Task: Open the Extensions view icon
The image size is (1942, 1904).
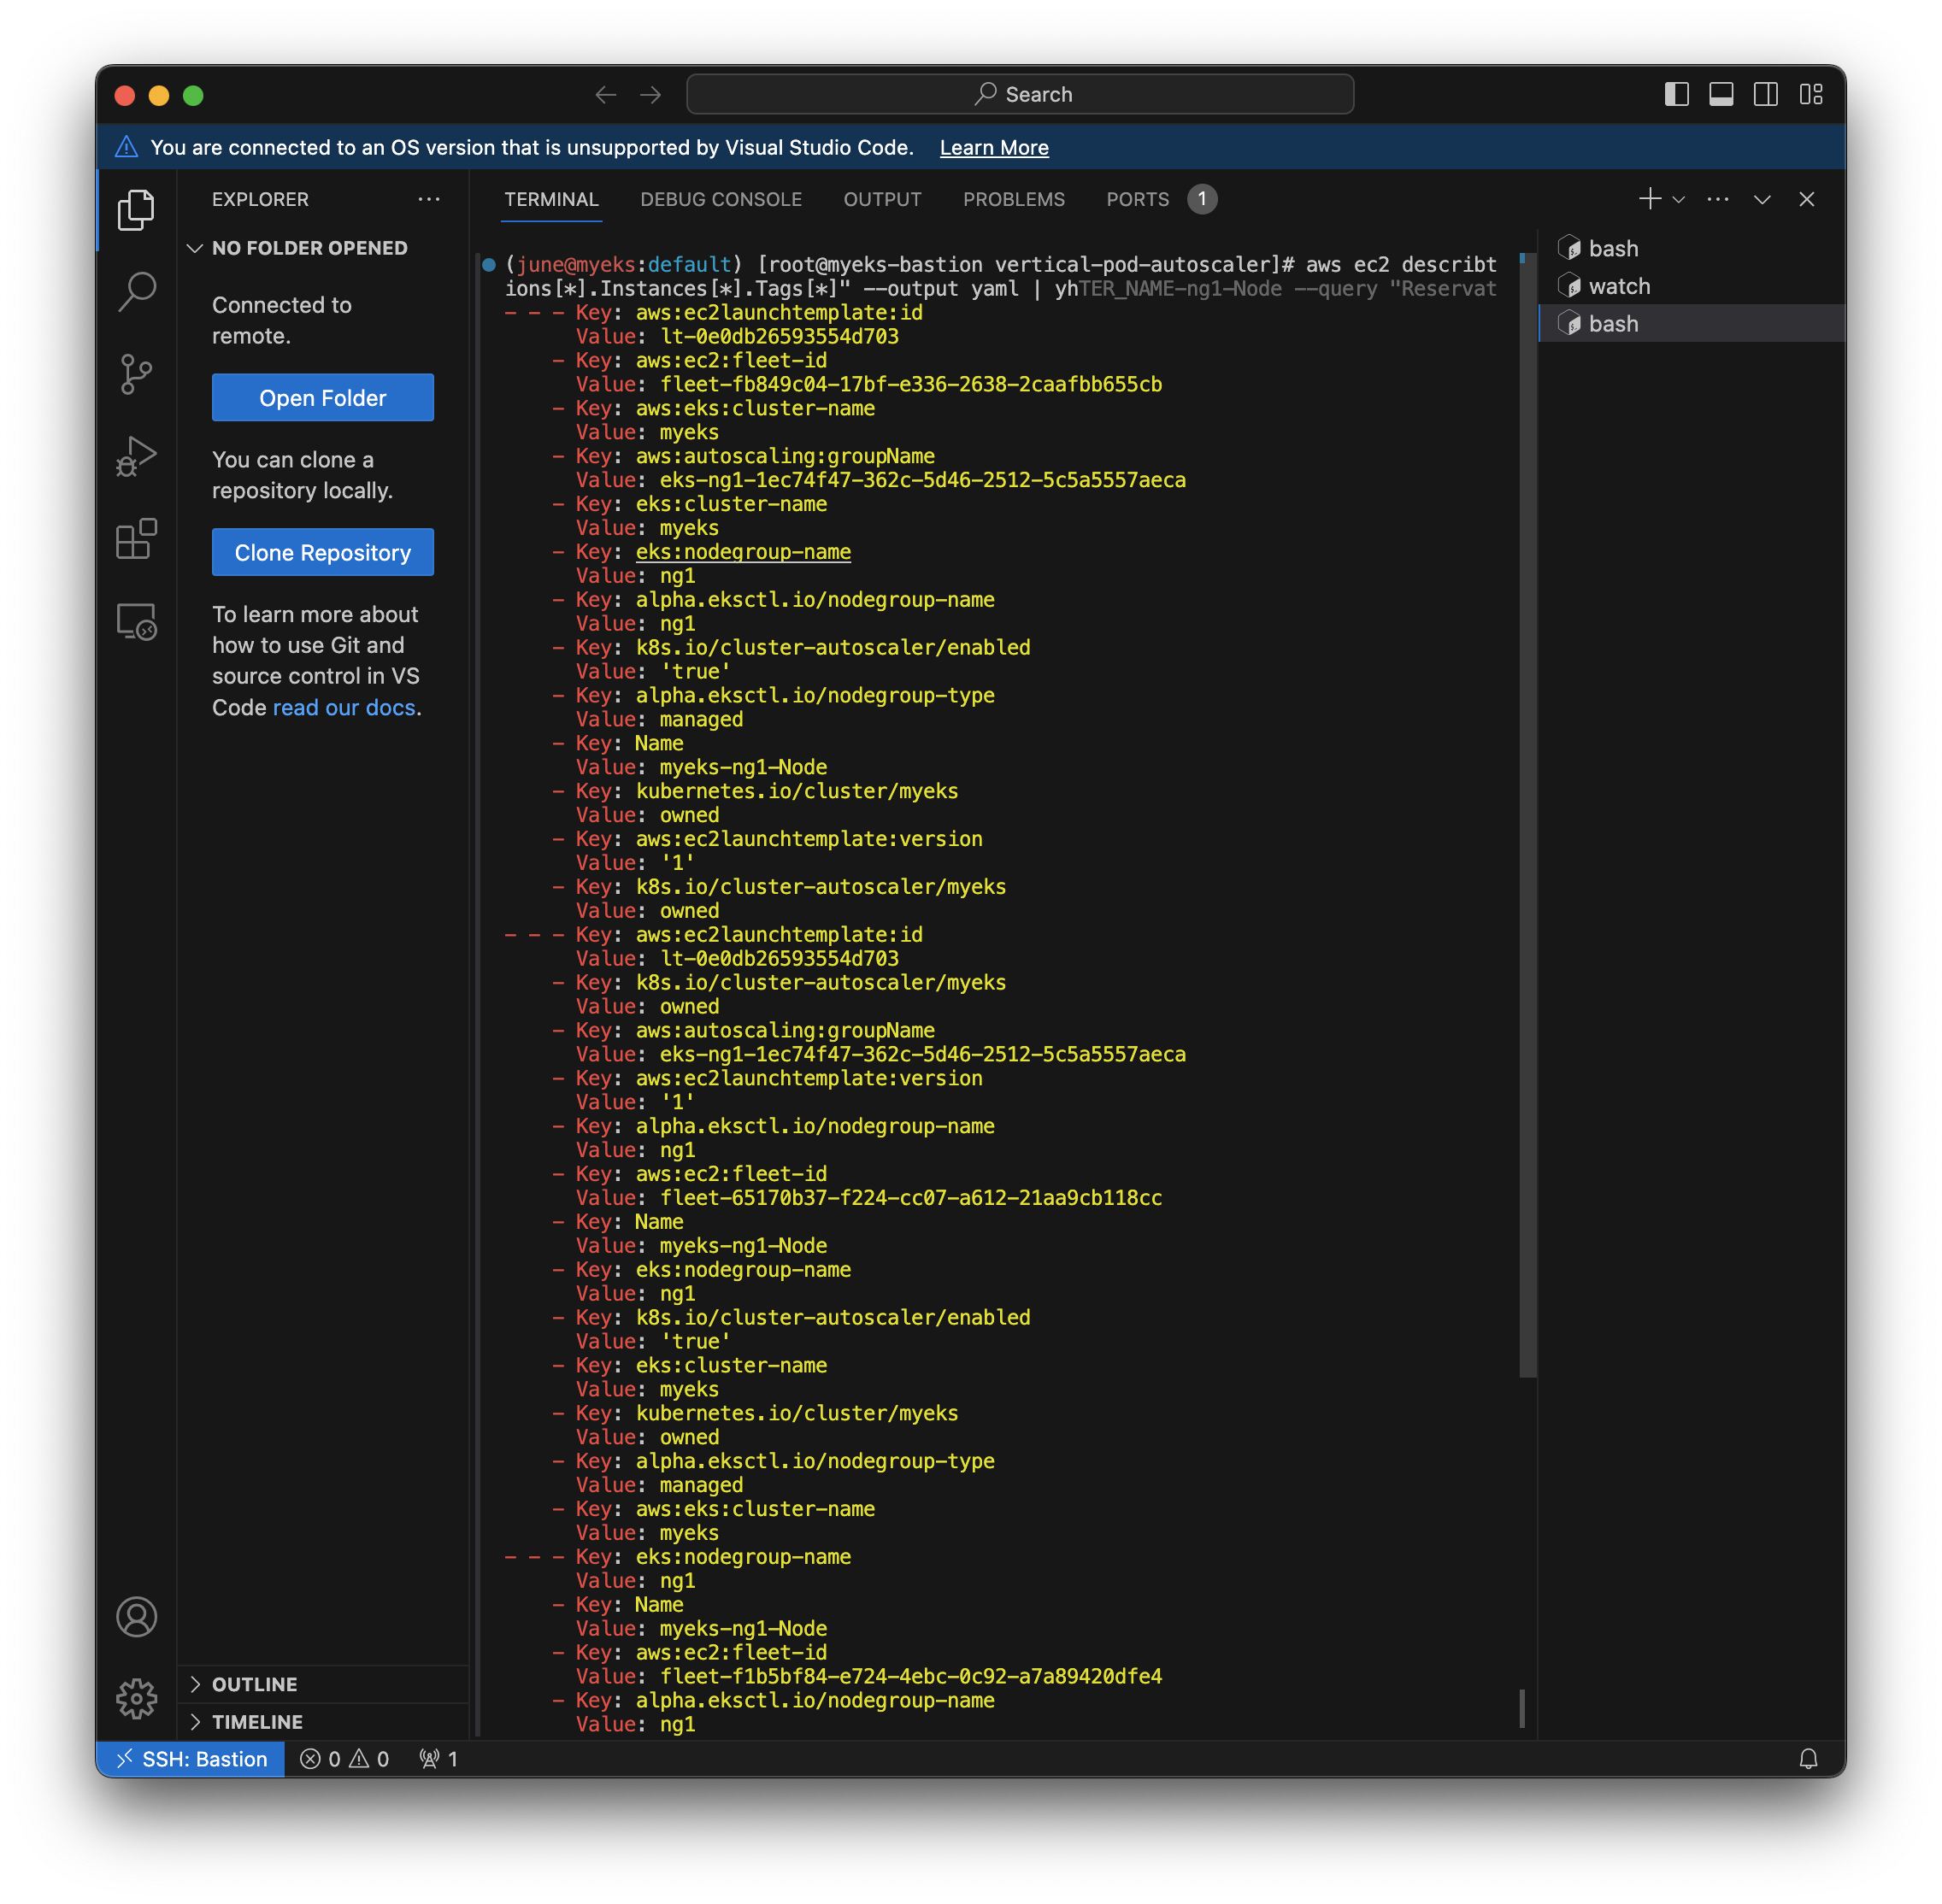Action: tap(137, 540)
